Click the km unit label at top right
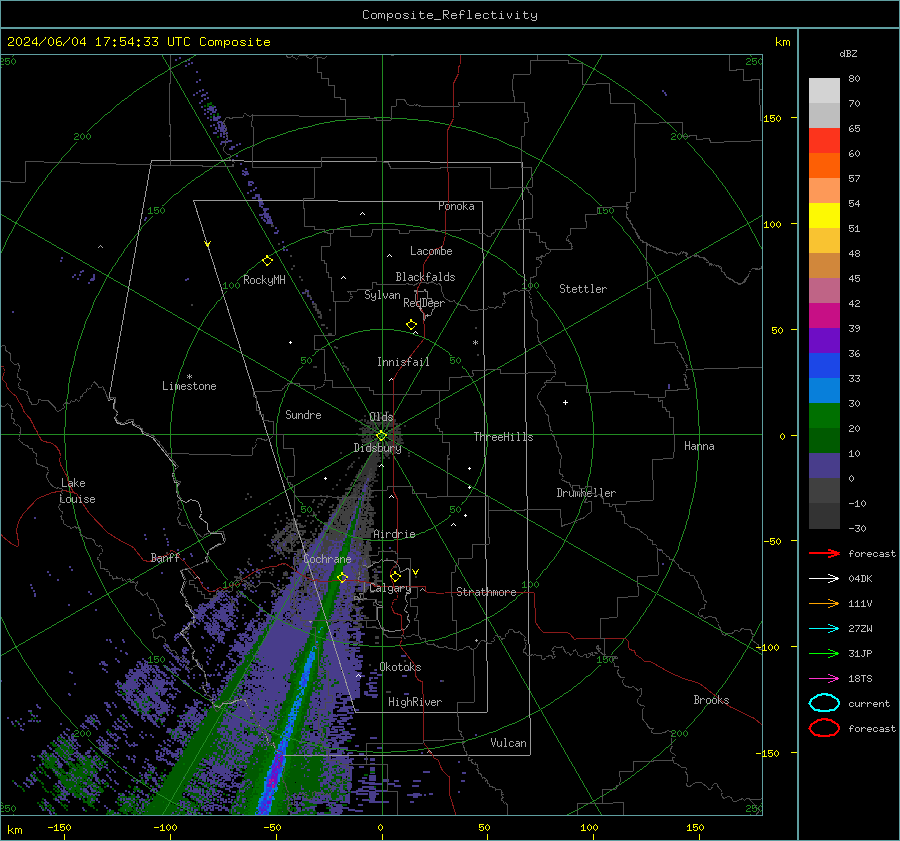Screen dimensions: 900x841 (782, 42)
